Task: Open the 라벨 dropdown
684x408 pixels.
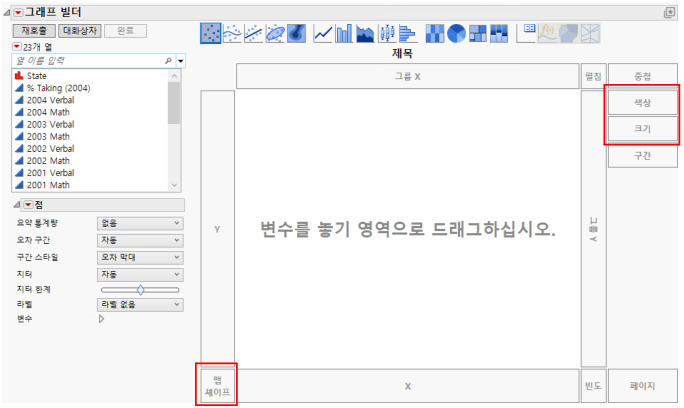Action: (140, 305)
